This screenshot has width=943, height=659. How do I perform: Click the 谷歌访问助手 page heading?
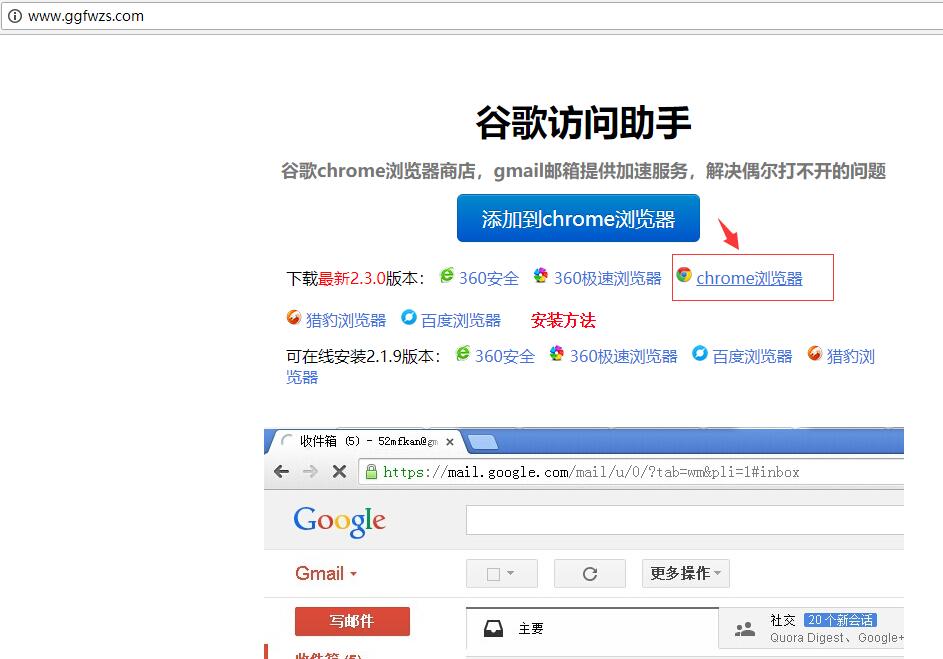point(583,123)
